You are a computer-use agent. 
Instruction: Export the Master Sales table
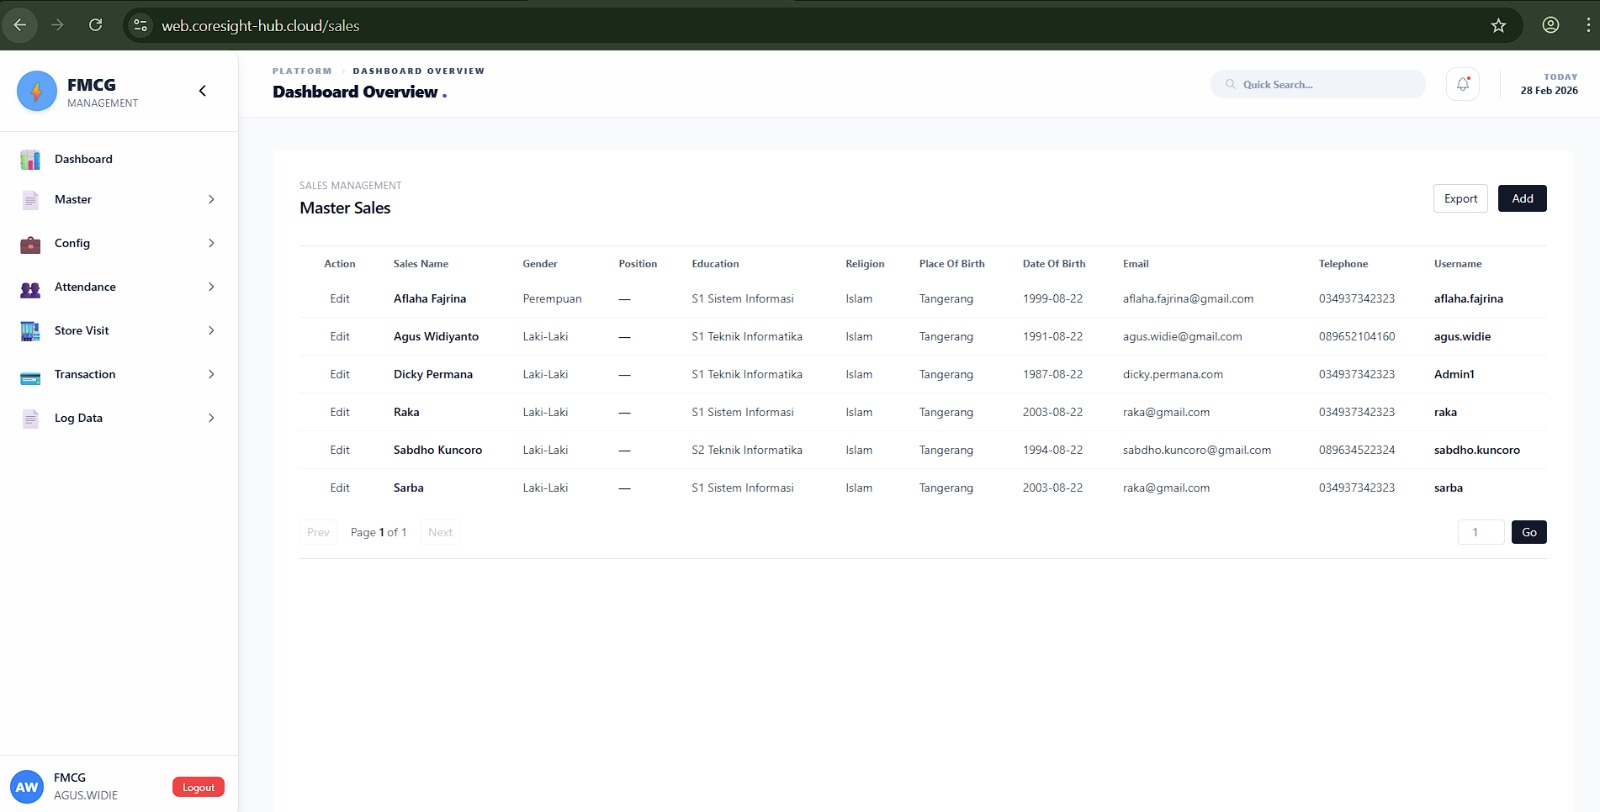(1460, 199)
